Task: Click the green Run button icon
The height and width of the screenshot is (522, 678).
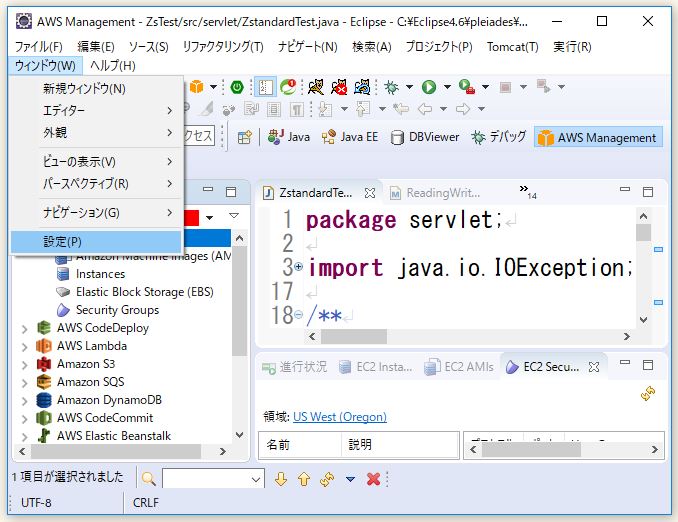Action: [429, 87]
